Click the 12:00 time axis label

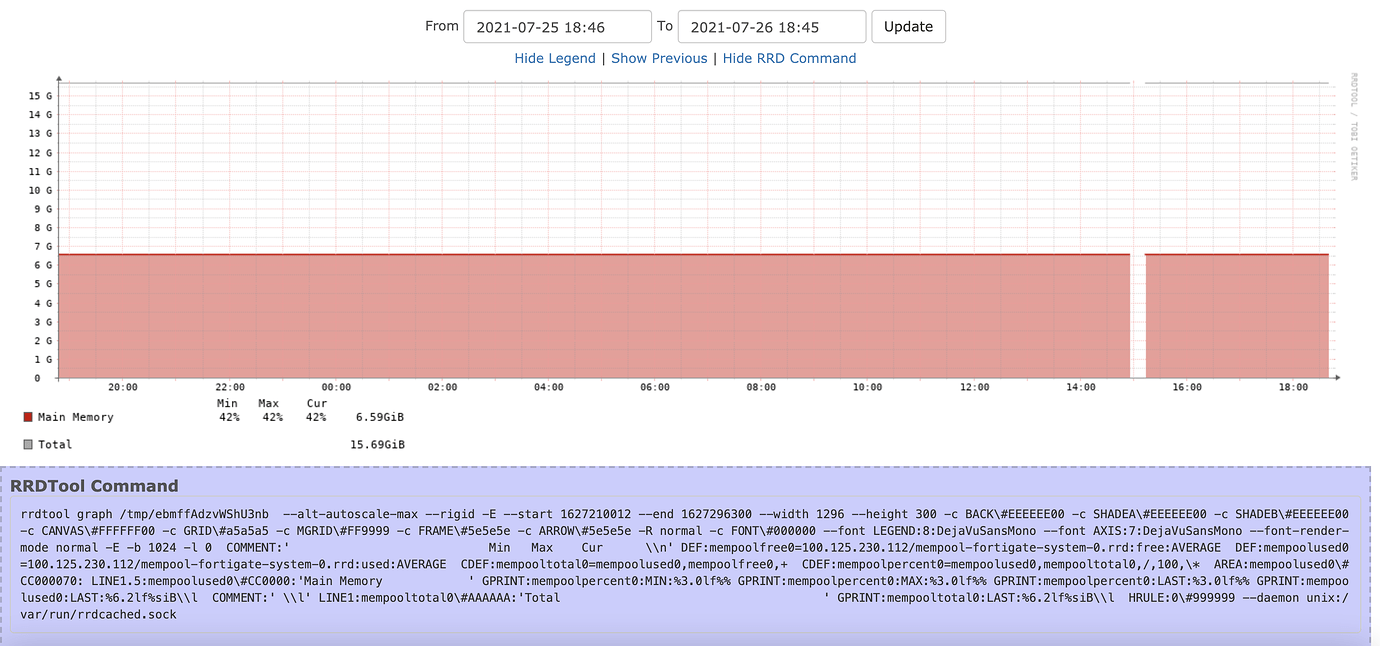974,387
